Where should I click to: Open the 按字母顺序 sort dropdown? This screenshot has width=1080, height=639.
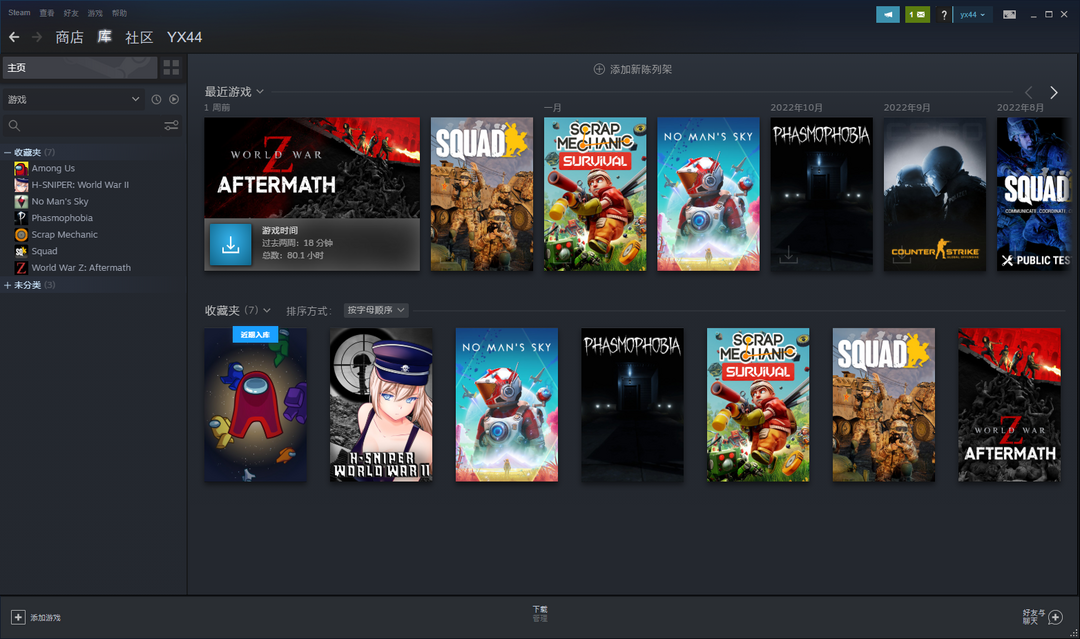coord(376,311)
